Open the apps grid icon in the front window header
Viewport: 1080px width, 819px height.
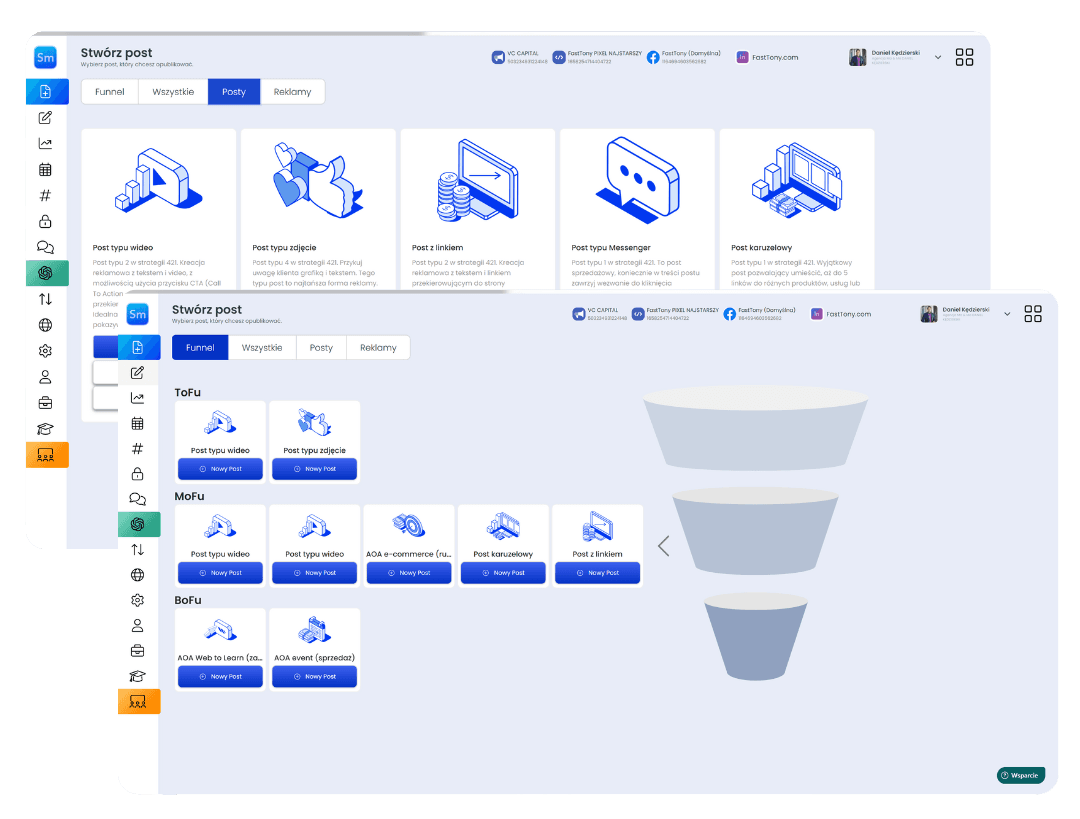(1033, 314)
